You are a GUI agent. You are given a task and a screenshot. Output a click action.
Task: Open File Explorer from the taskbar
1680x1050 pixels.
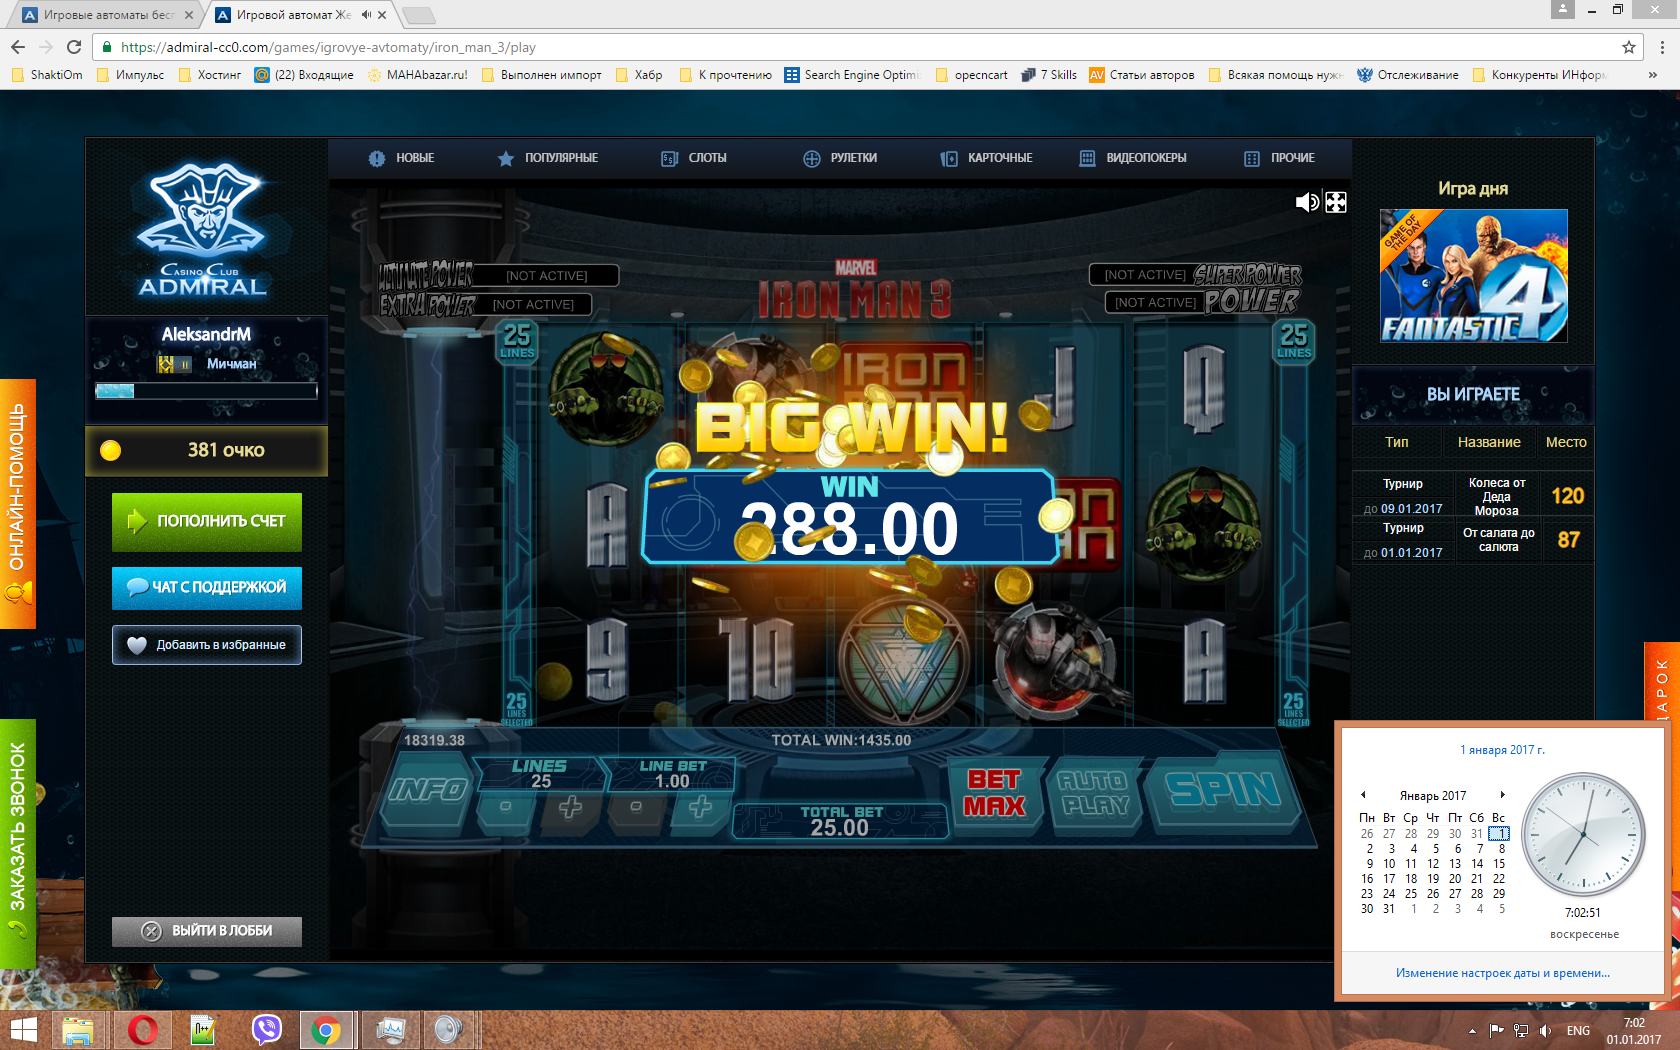pyautogui.click(x=77, y=1030)
